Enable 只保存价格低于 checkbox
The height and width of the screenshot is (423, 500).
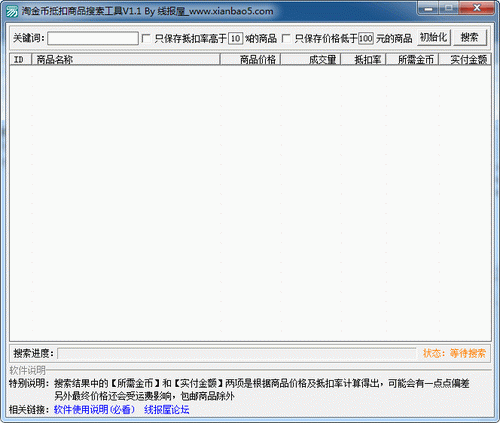point(286,38)
